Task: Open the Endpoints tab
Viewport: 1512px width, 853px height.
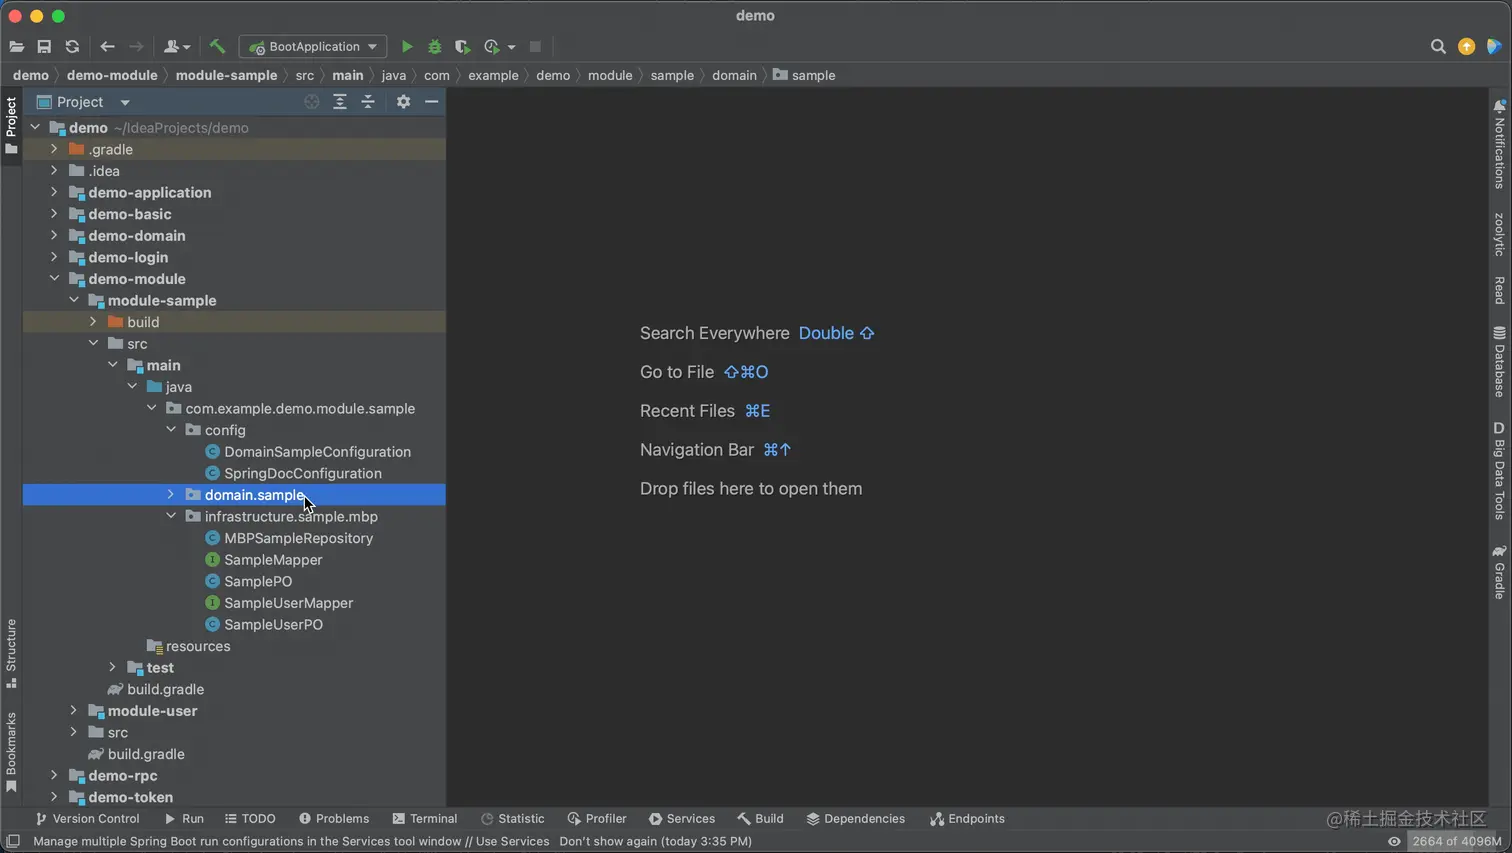Action: pyautogui.click(x=967, y=819)
